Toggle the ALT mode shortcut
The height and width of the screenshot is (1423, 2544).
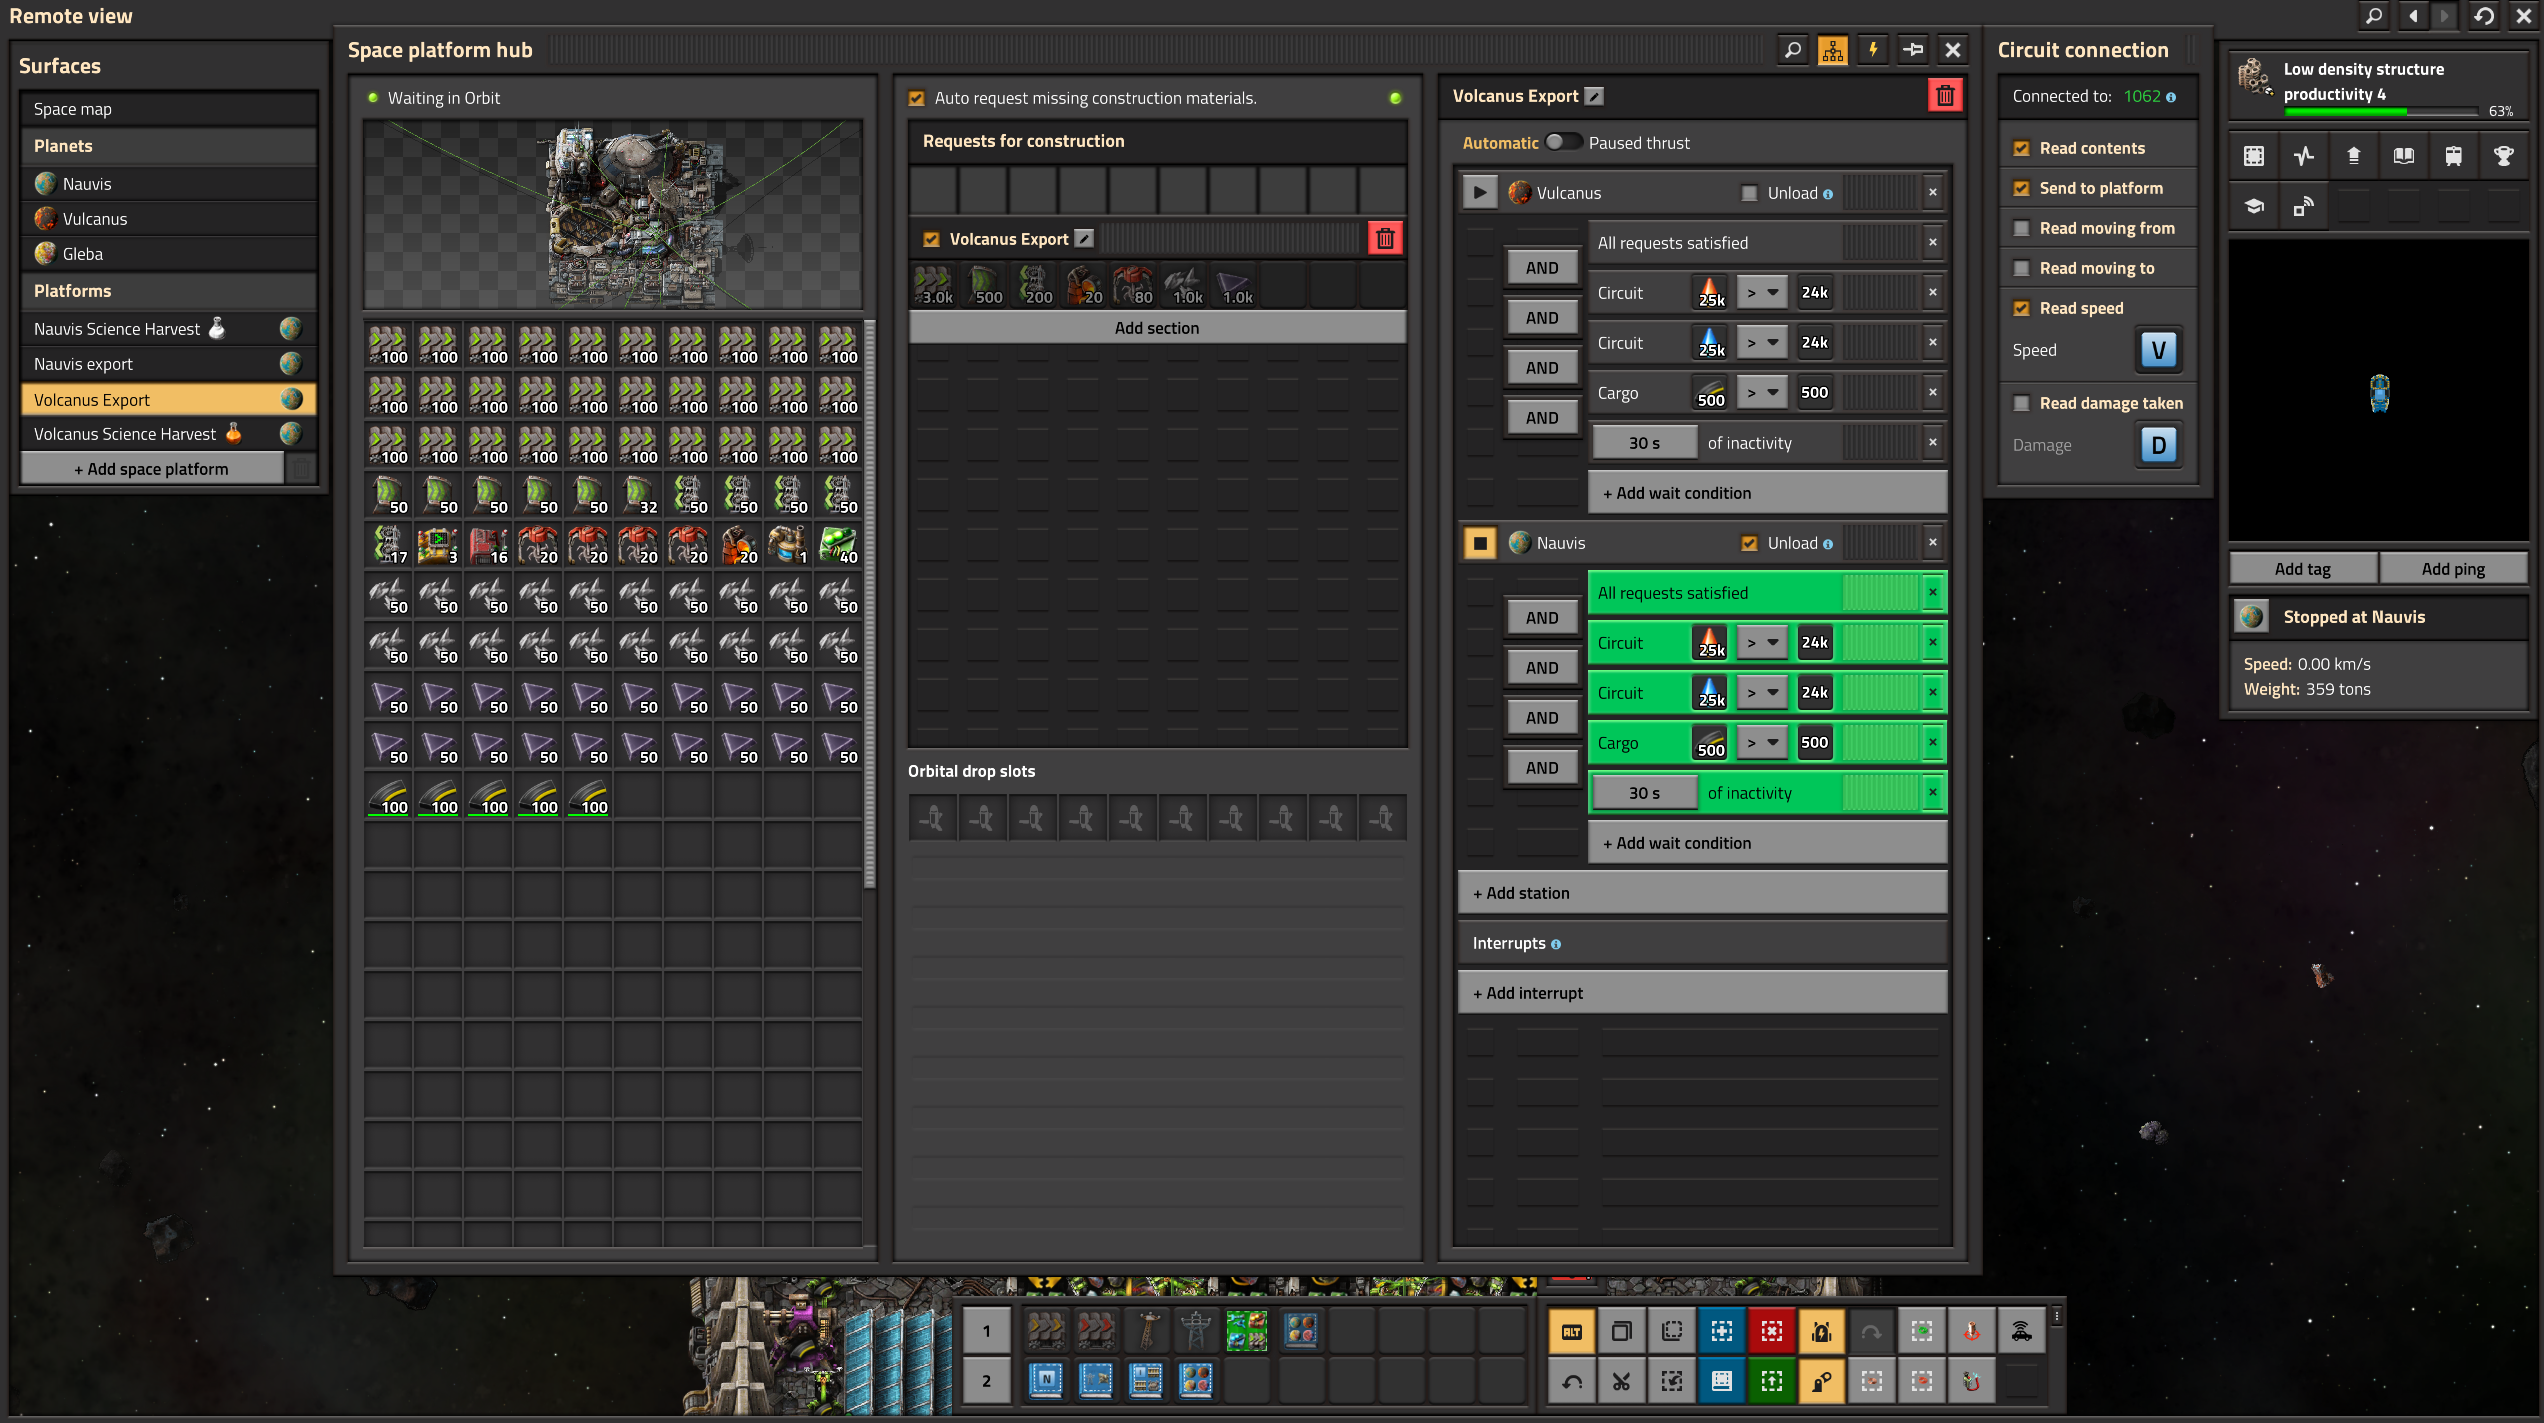pos(1572,1331)
